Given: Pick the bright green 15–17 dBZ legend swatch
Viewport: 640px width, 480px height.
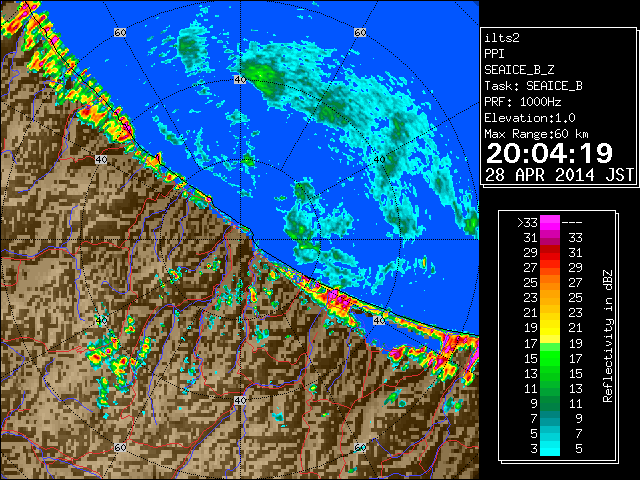Looking at the screenshot, I should (x=550, y=358).
